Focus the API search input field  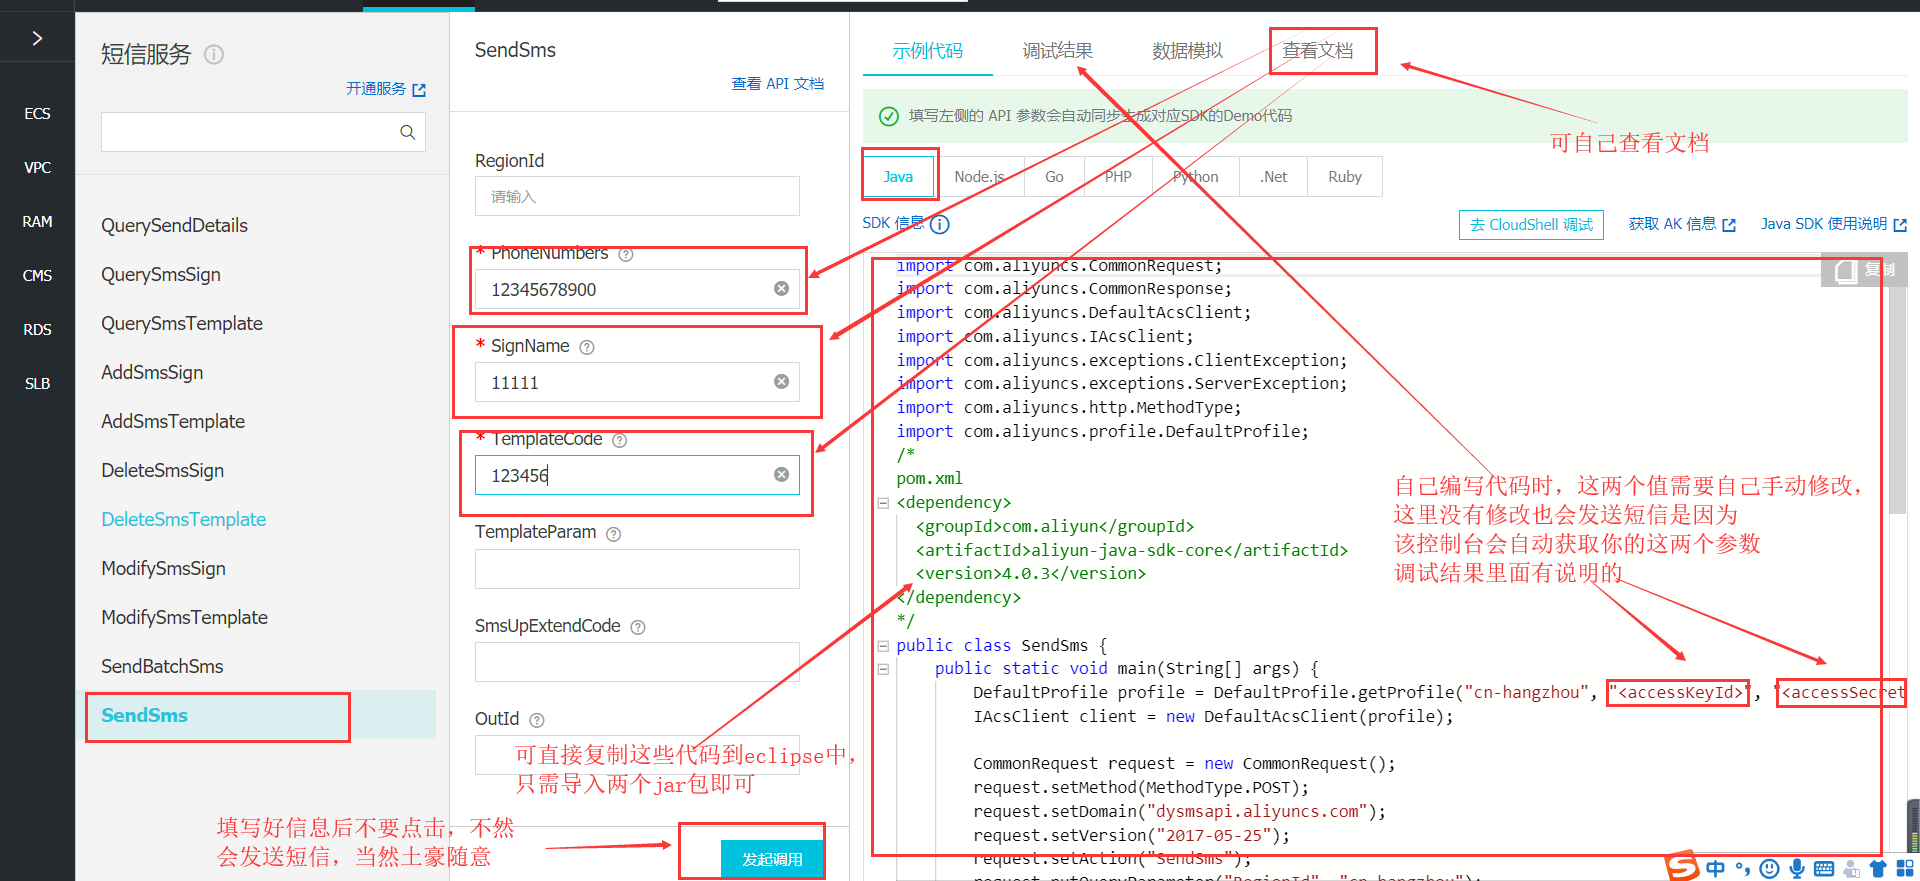tap(263, 132)
